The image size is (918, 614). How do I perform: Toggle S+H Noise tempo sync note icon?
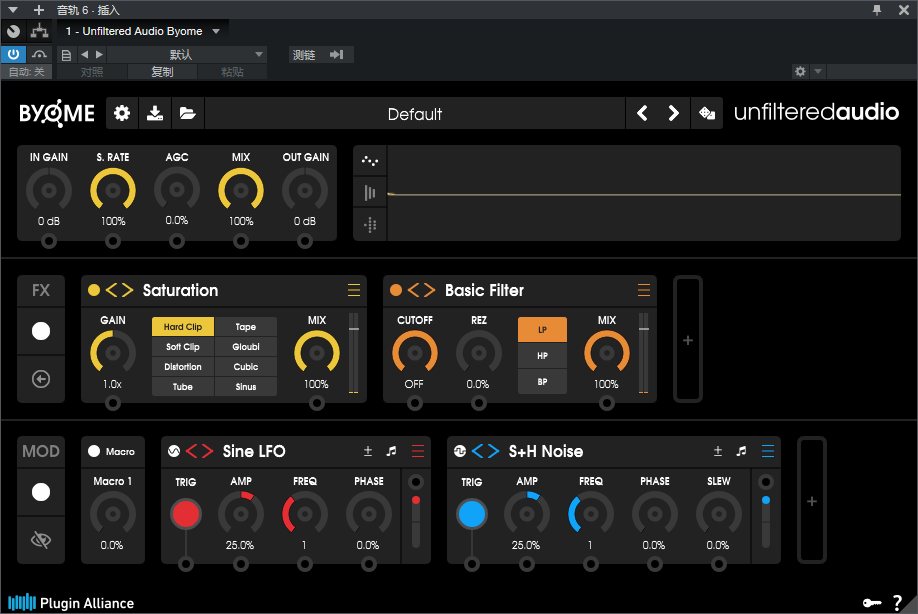pyautogui.click(x=741, y=451)
